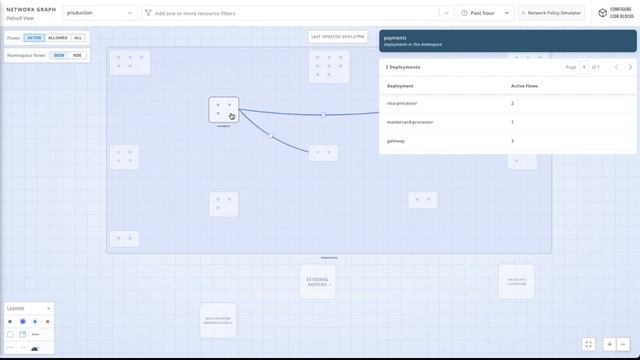Go to next page of deployments
Screen dimensions: 640x360
(630, 67)
